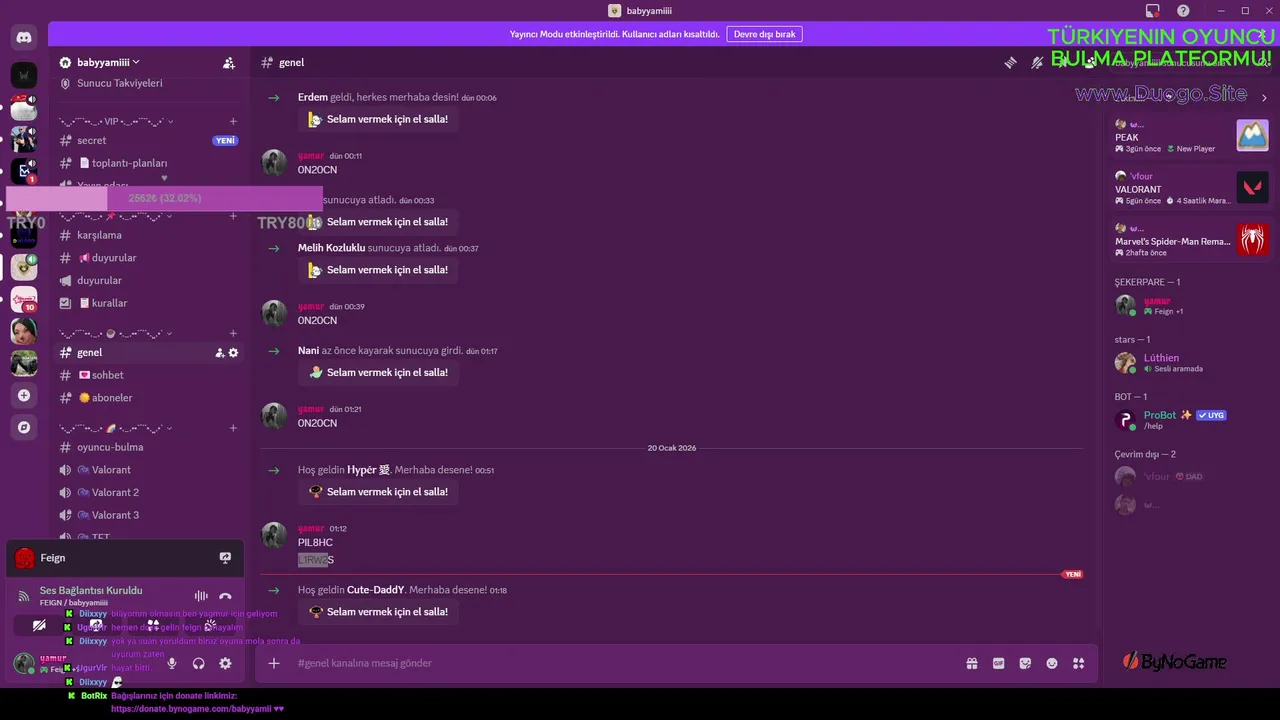Open the invite people icon beside server name
Image resolution: width=1280 pixels, height=720 pixels.
coord(229,62)
